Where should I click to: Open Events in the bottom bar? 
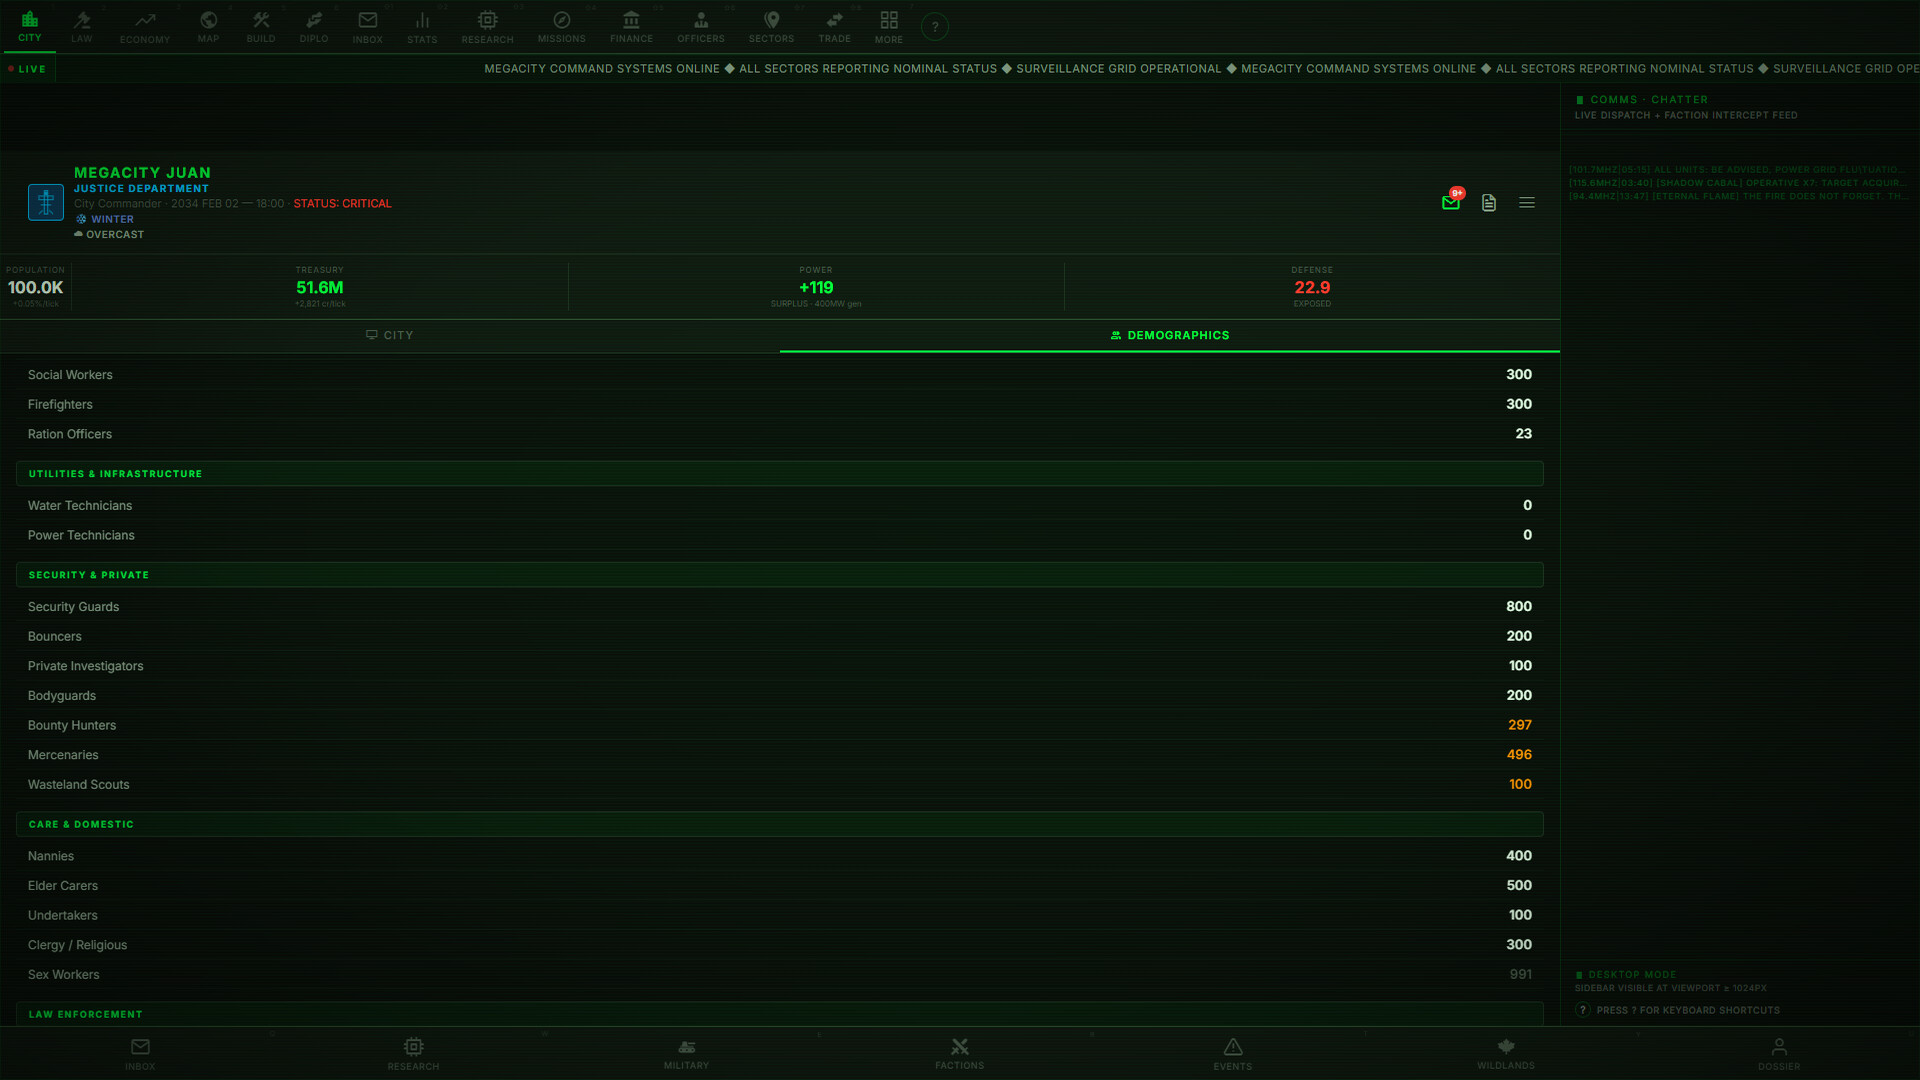(x=1233, y=1054)
